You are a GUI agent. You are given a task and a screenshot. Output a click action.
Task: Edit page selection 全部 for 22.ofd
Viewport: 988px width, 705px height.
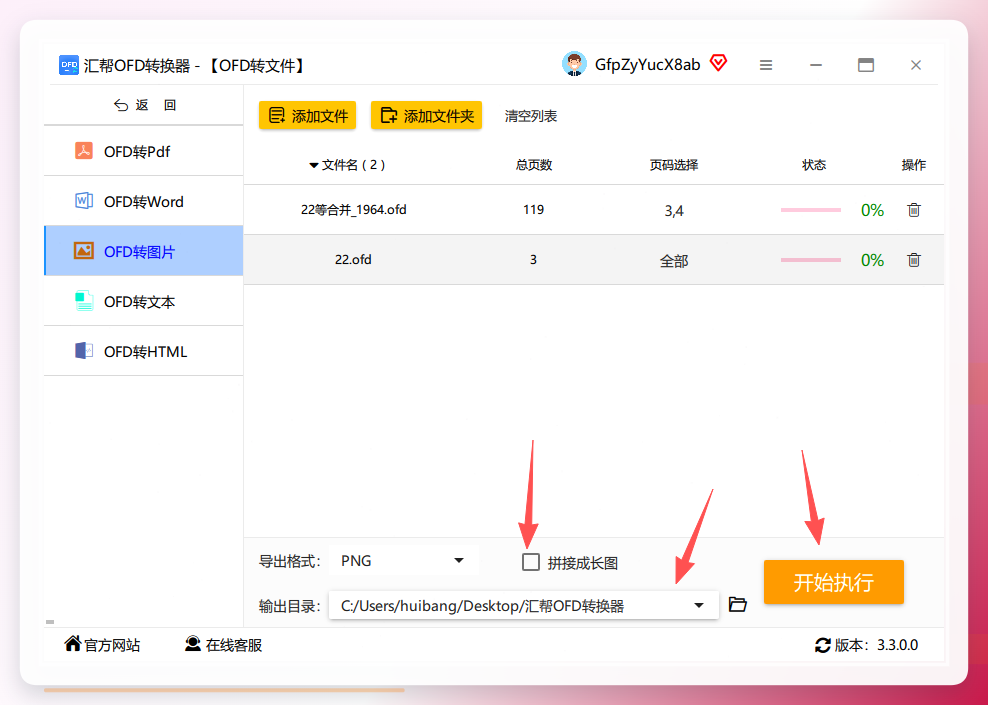[674, 260]
